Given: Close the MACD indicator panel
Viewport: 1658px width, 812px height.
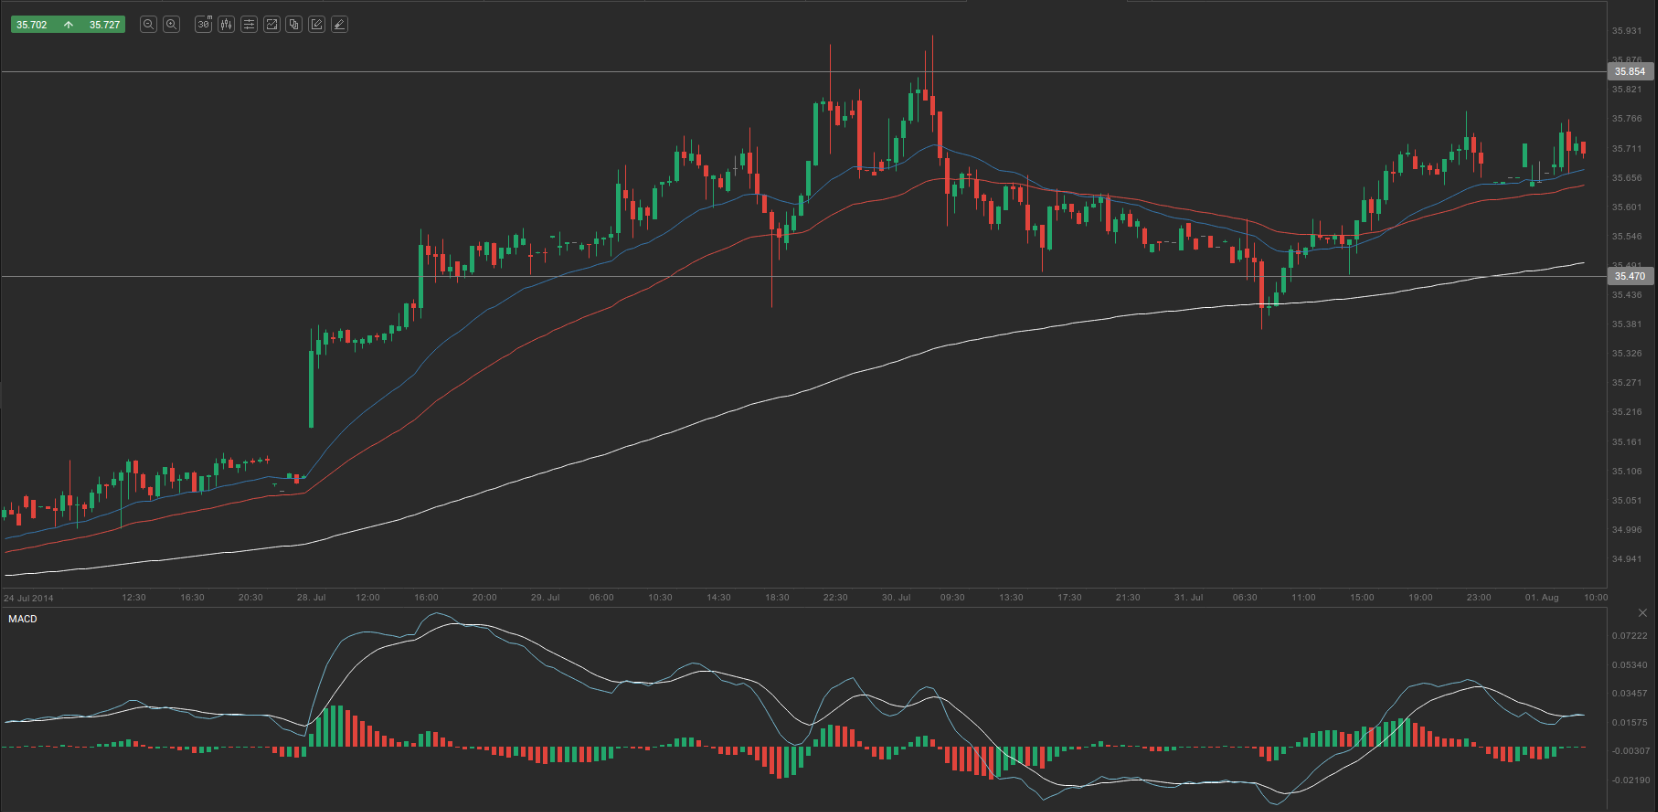Looking at the screenshot, I should click(1641, 612).
